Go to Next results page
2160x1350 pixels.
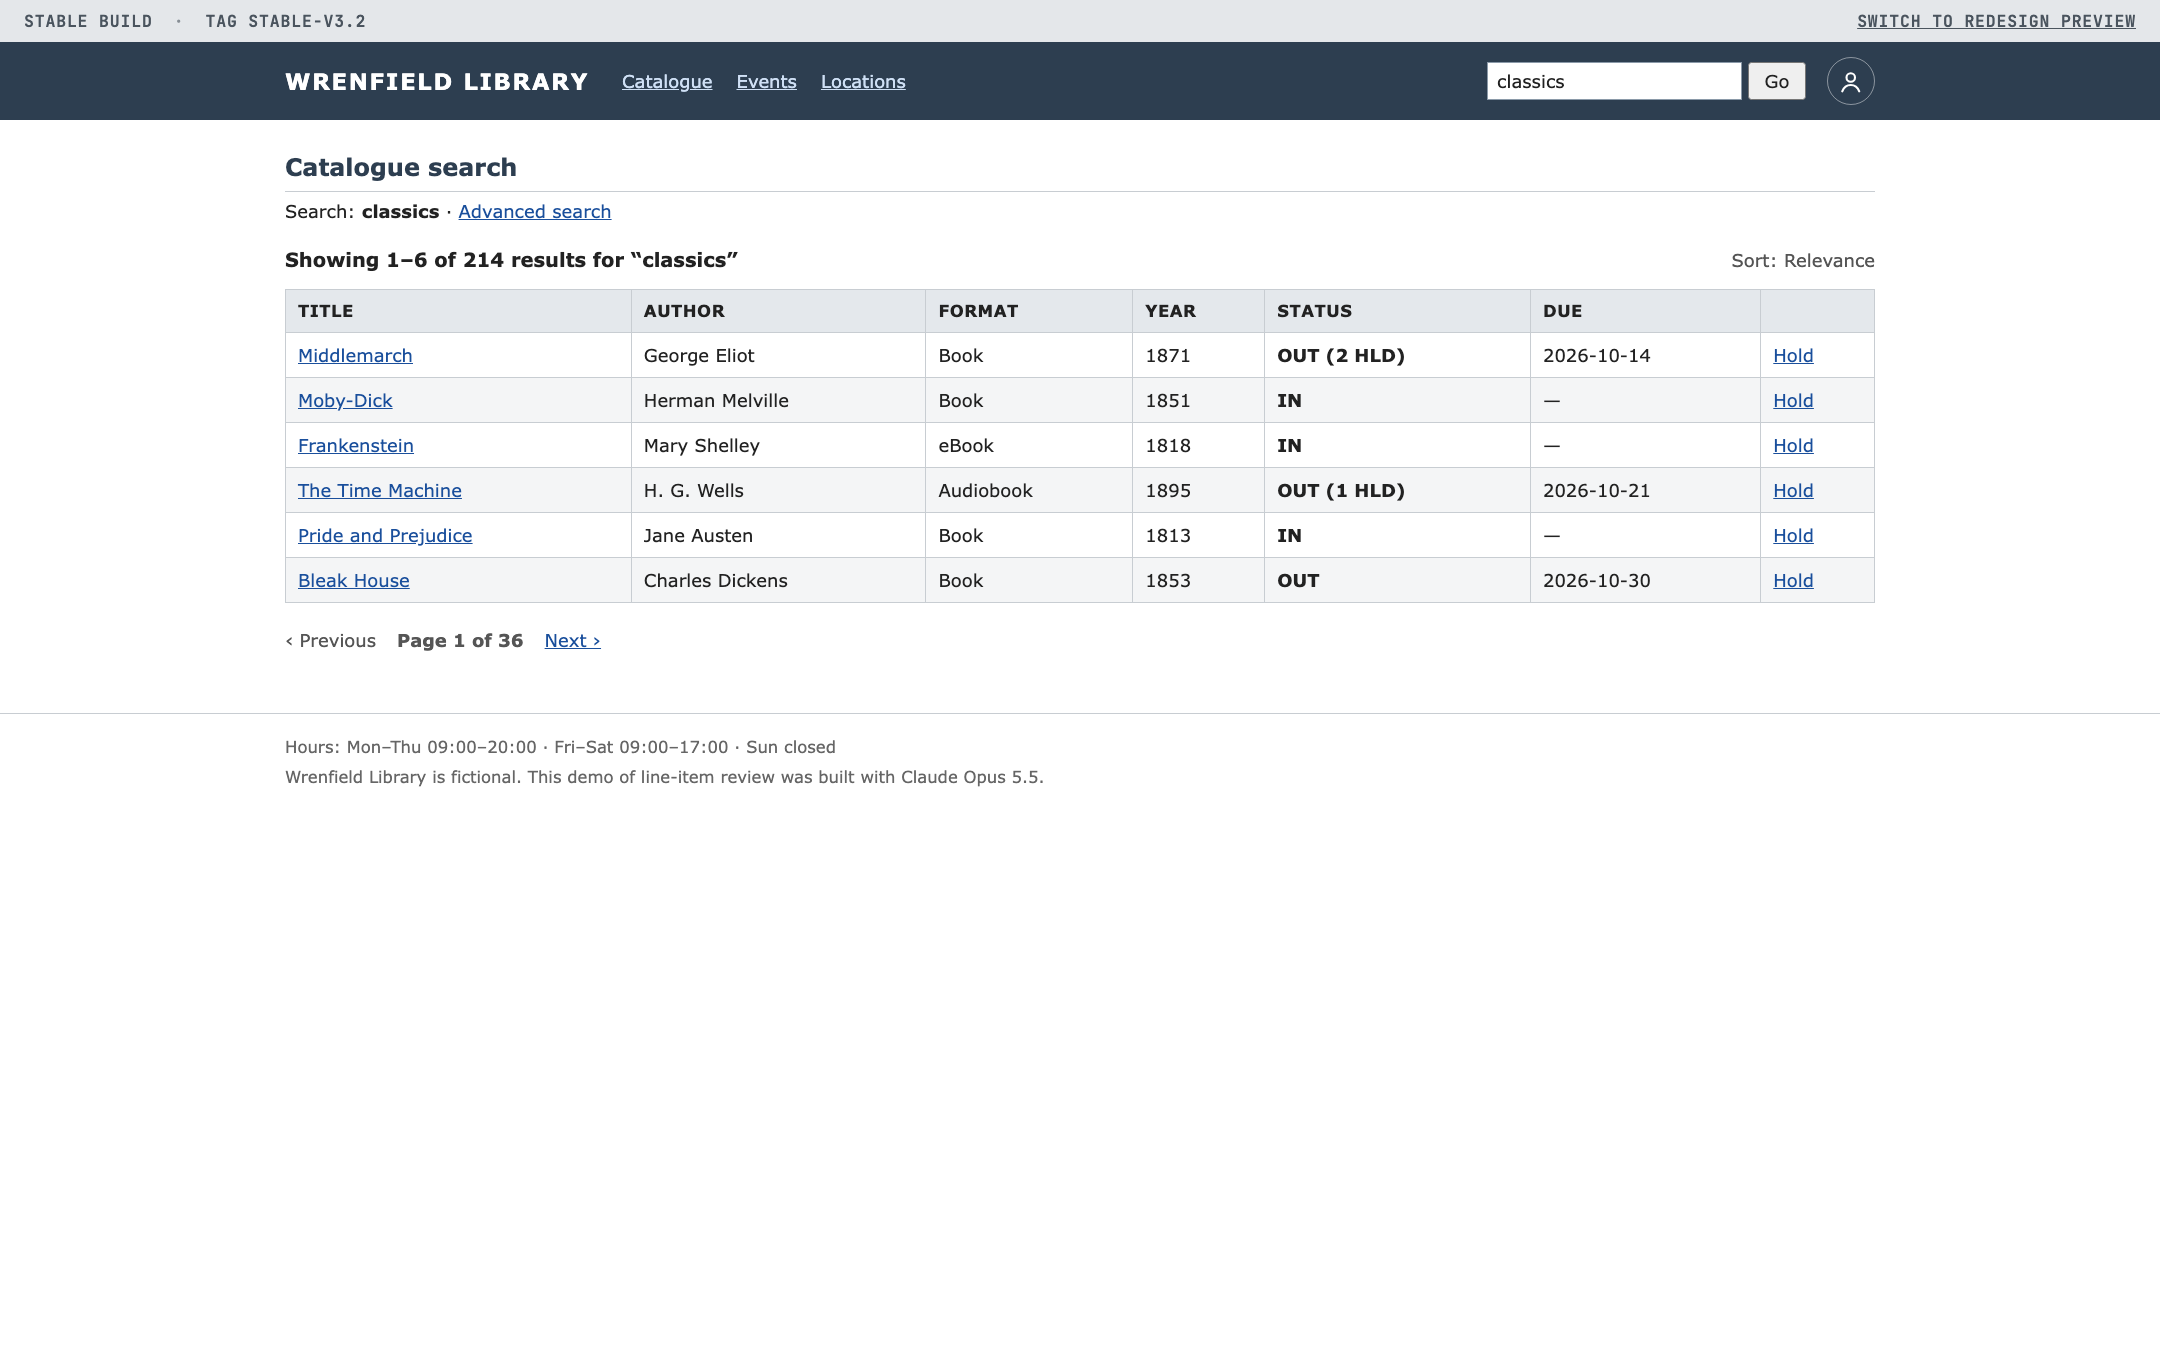point(572,641)
